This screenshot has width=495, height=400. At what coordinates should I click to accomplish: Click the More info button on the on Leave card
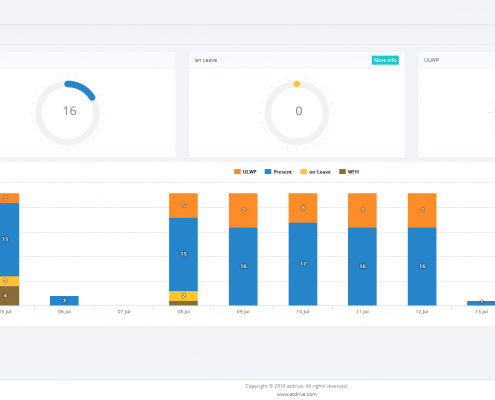point(385,60)
